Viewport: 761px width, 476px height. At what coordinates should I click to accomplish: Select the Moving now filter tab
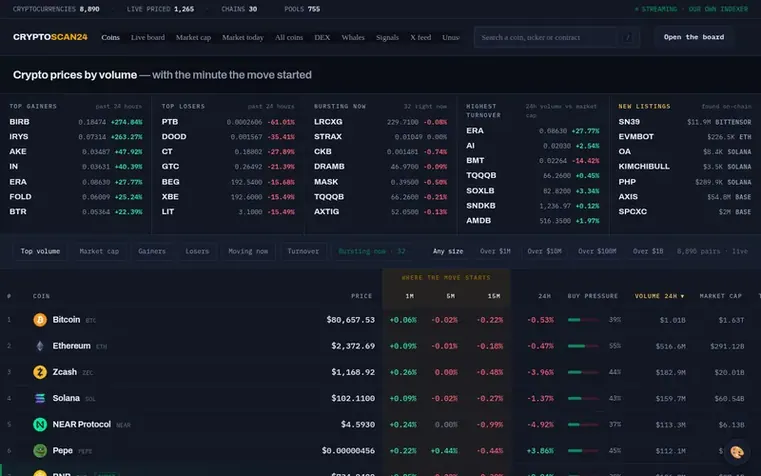tap(248, 251)
